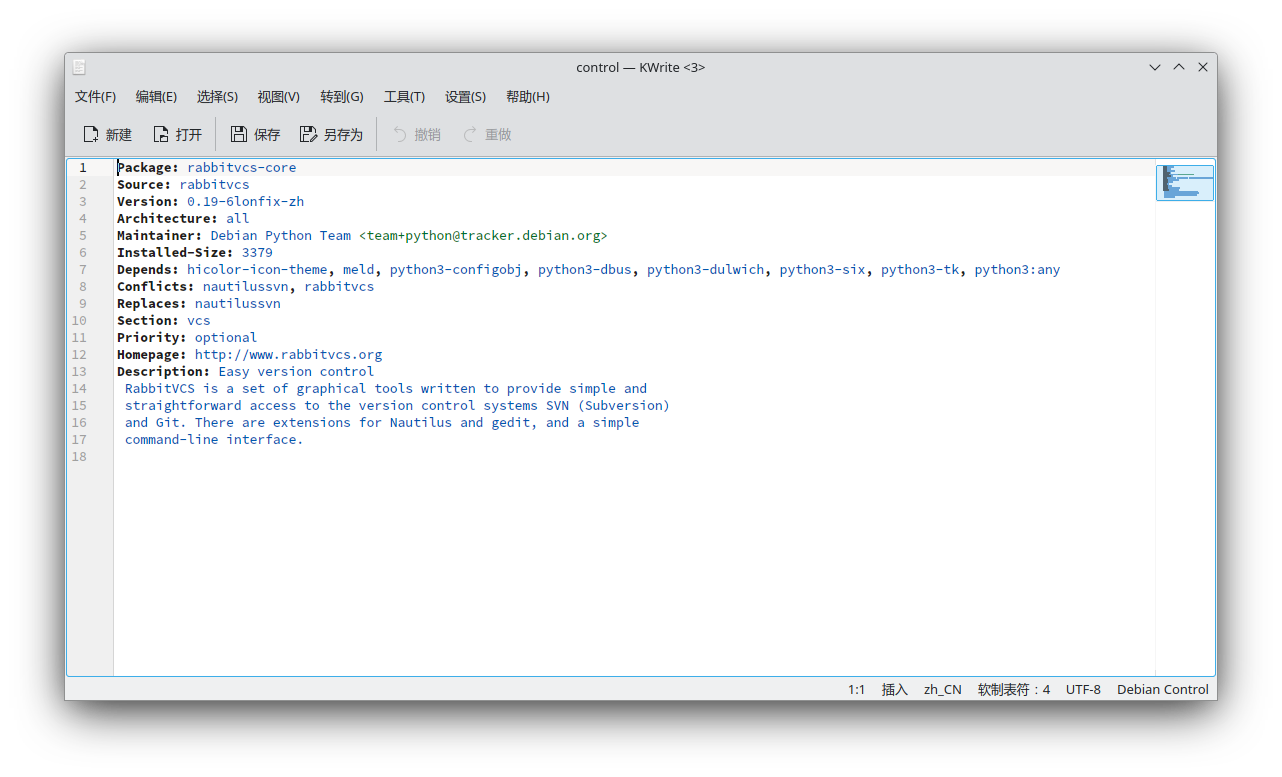Open the 工具(T) menu
The width and height of the screenshot is (1282, 777).
pyautogui.click(x=404, y=97)
